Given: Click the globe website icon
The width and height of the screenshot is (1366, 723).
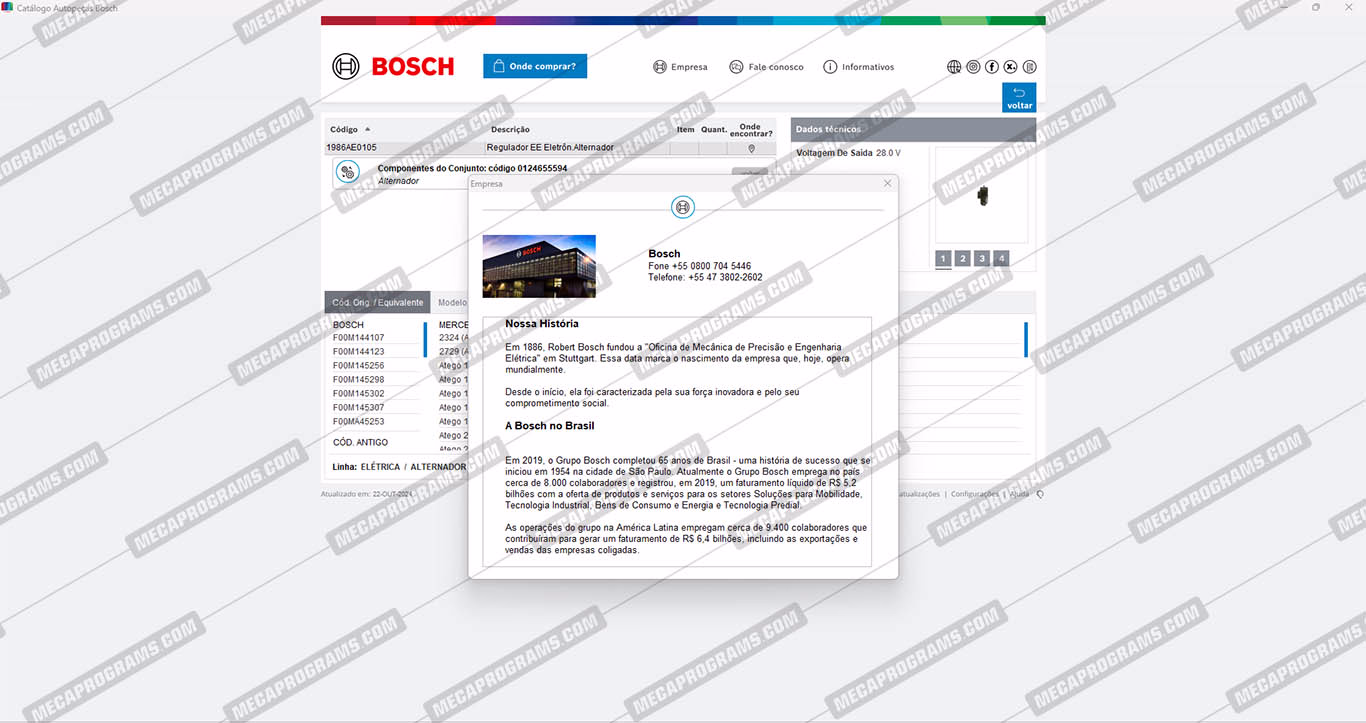Looking at the screenshot, I should point(954,67).
